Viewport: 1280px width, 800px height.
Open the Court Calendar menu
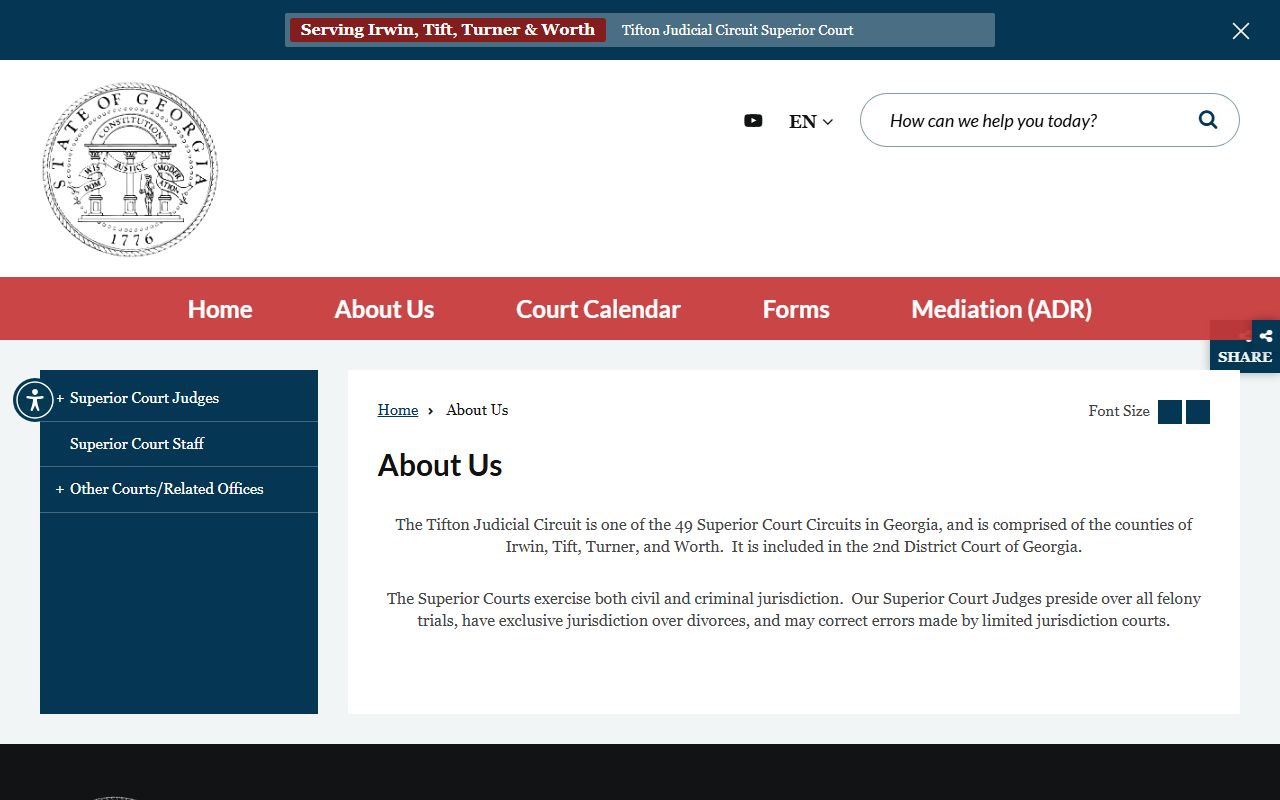click(x=598, y=309)
